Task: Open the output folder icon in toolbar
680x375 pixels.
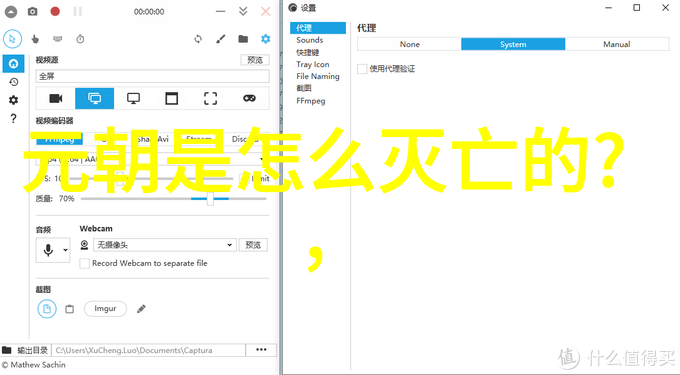Action: (x=243, y=39)
